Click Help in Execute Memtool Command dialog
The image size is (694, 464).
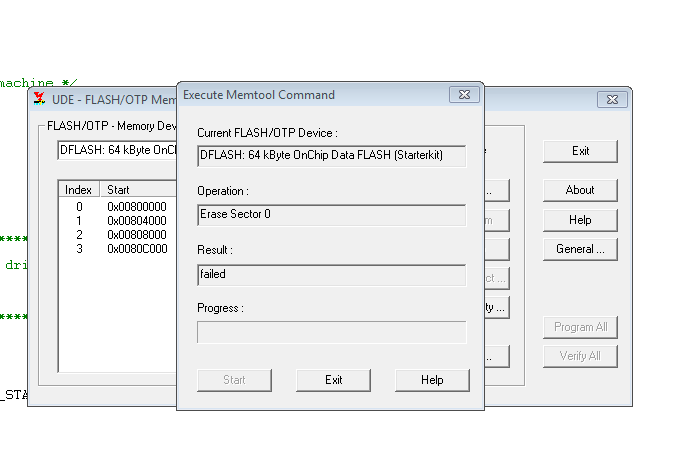432,380
